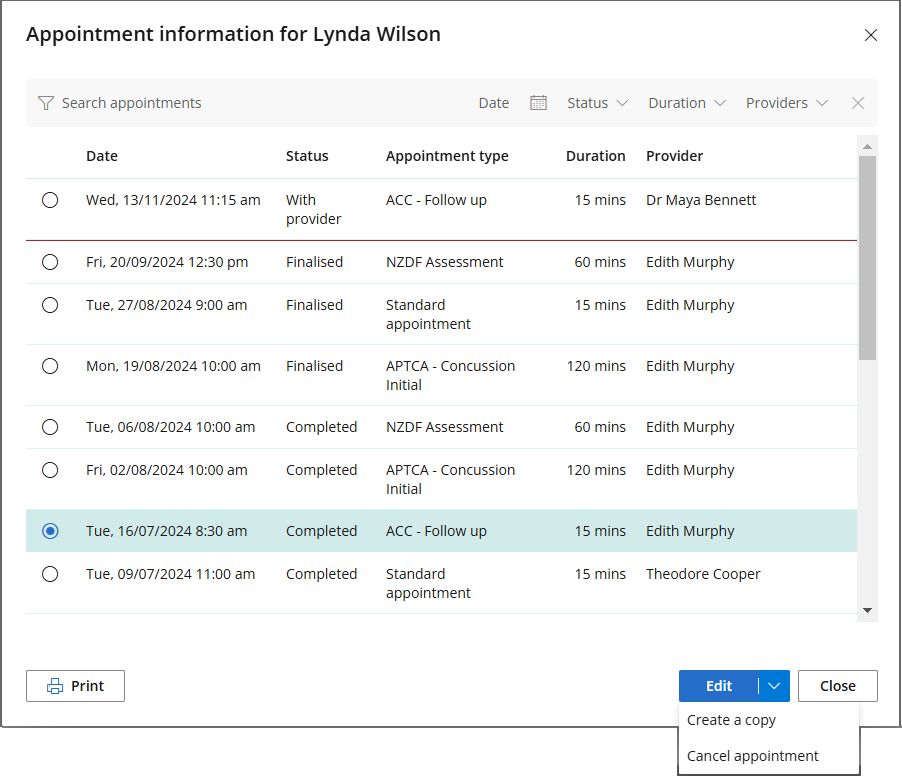The height and width of the screenshot is (776, 902).
Task: Toggle the Edit button dropdown arrow
Action: 774,686
